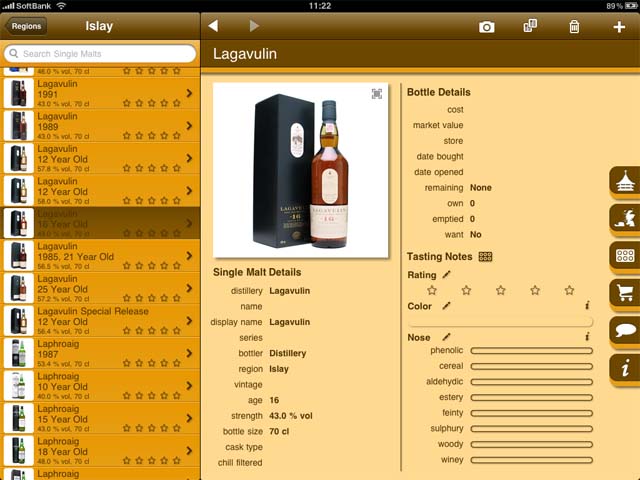Tap the want value No

[x=476, y=235]
